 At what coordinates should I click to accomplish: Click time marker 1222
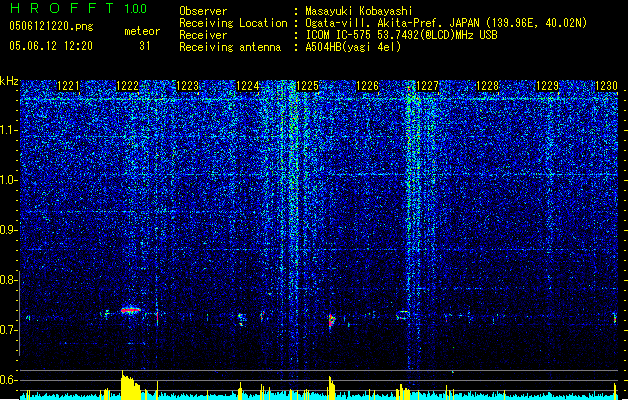tap(128, 86)
